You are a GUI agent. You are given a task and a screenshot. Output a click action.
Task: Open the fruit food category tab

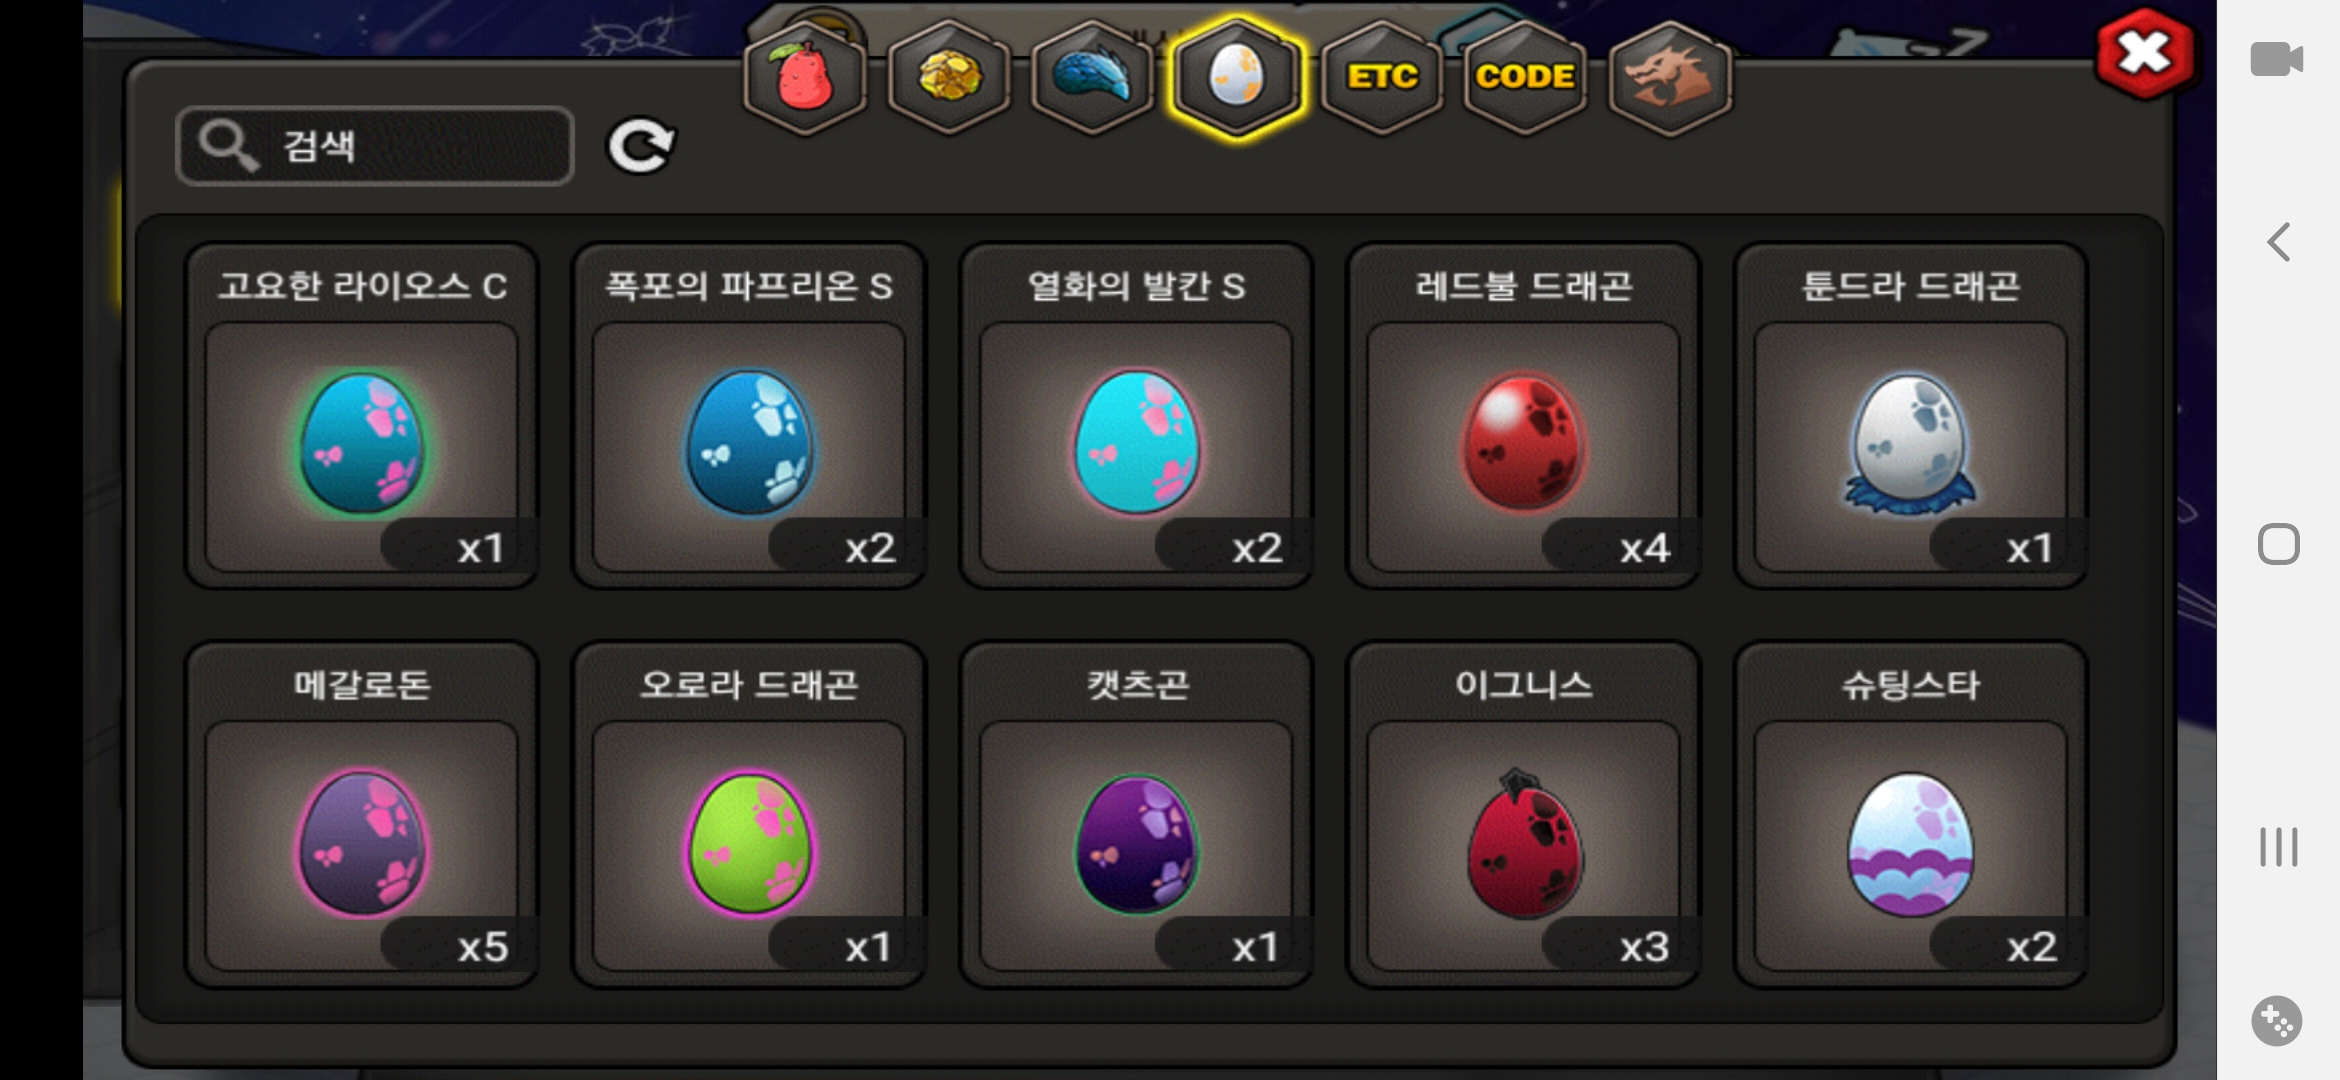pyautogui.click(x=805, y=78)
